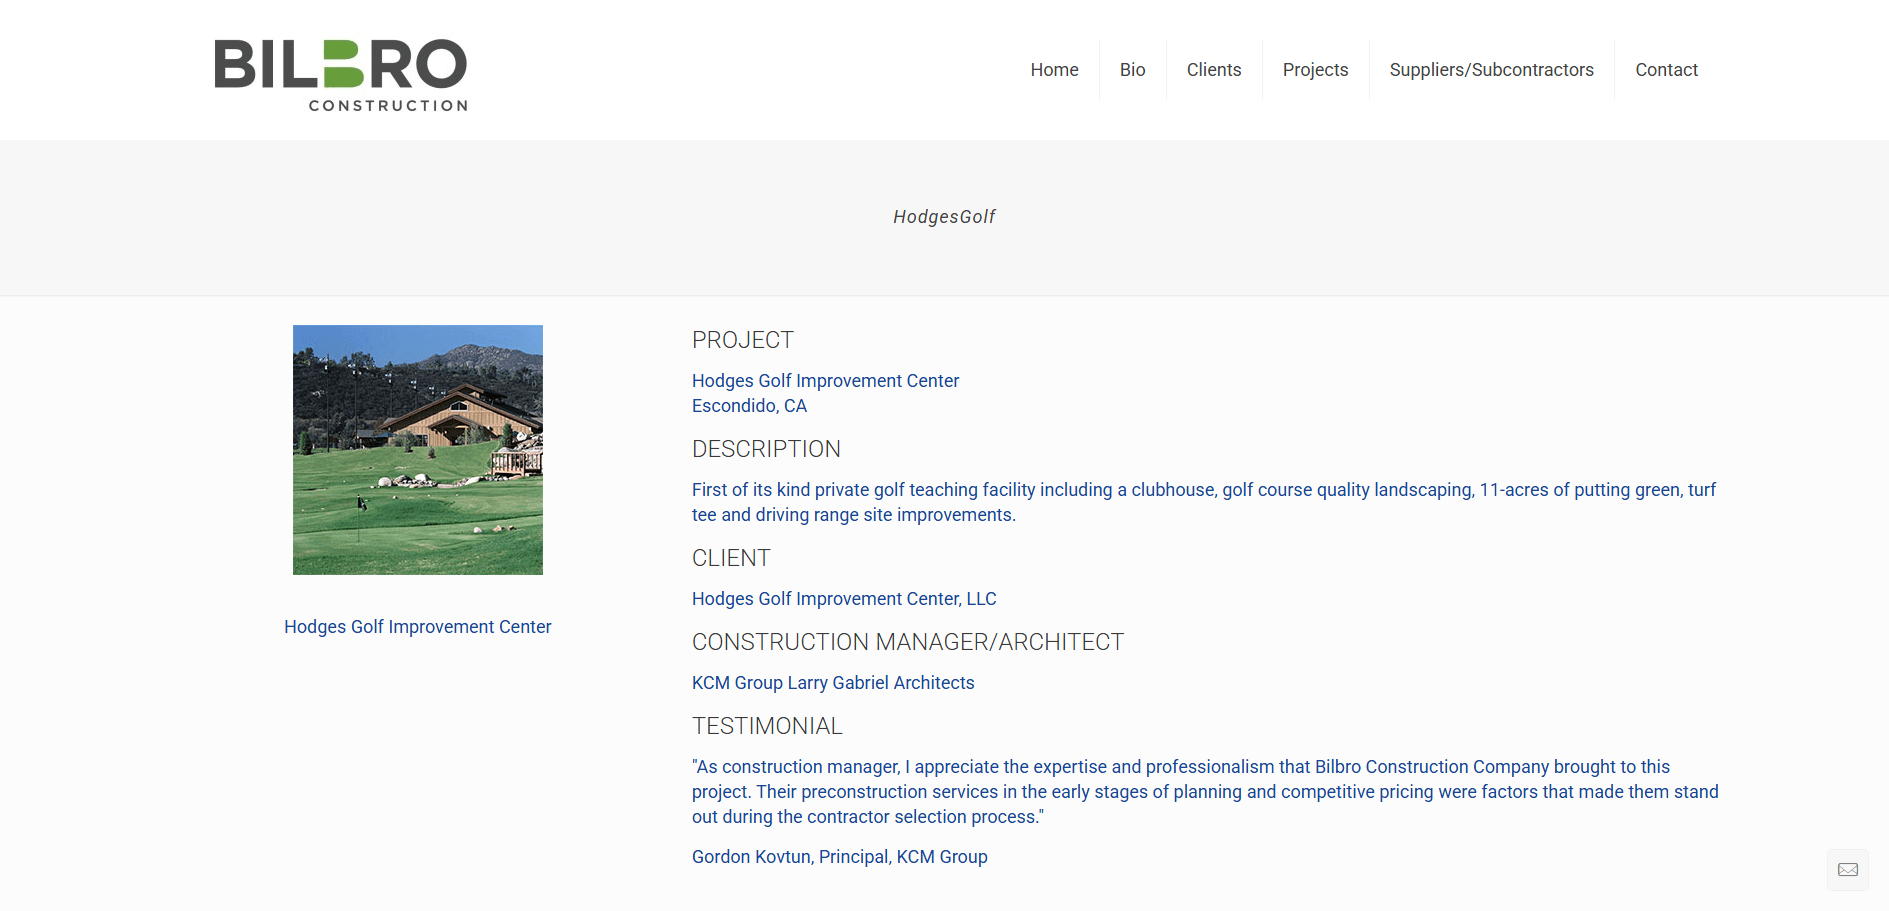Open the Contact page

point(1666,70)
